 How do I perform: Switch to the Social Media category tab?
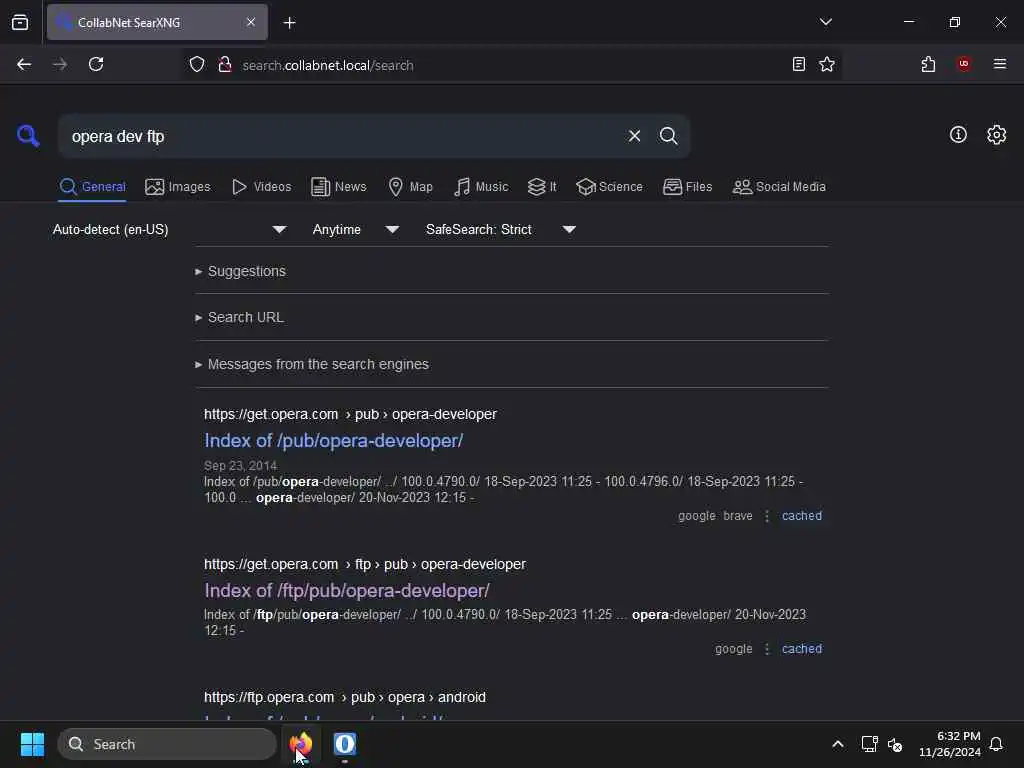(779, 187)
